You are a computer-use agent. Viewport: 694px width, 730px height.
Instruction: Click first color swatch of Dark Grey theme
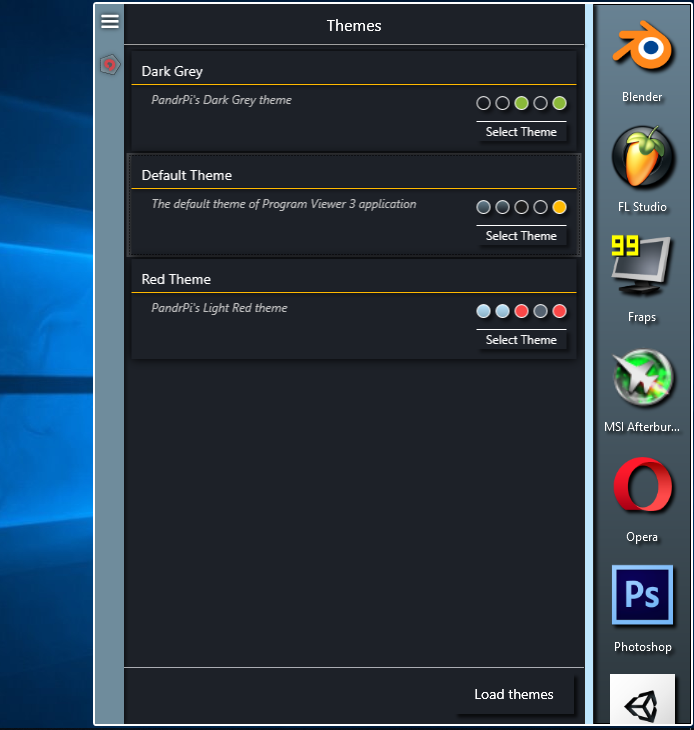[484, 103]
